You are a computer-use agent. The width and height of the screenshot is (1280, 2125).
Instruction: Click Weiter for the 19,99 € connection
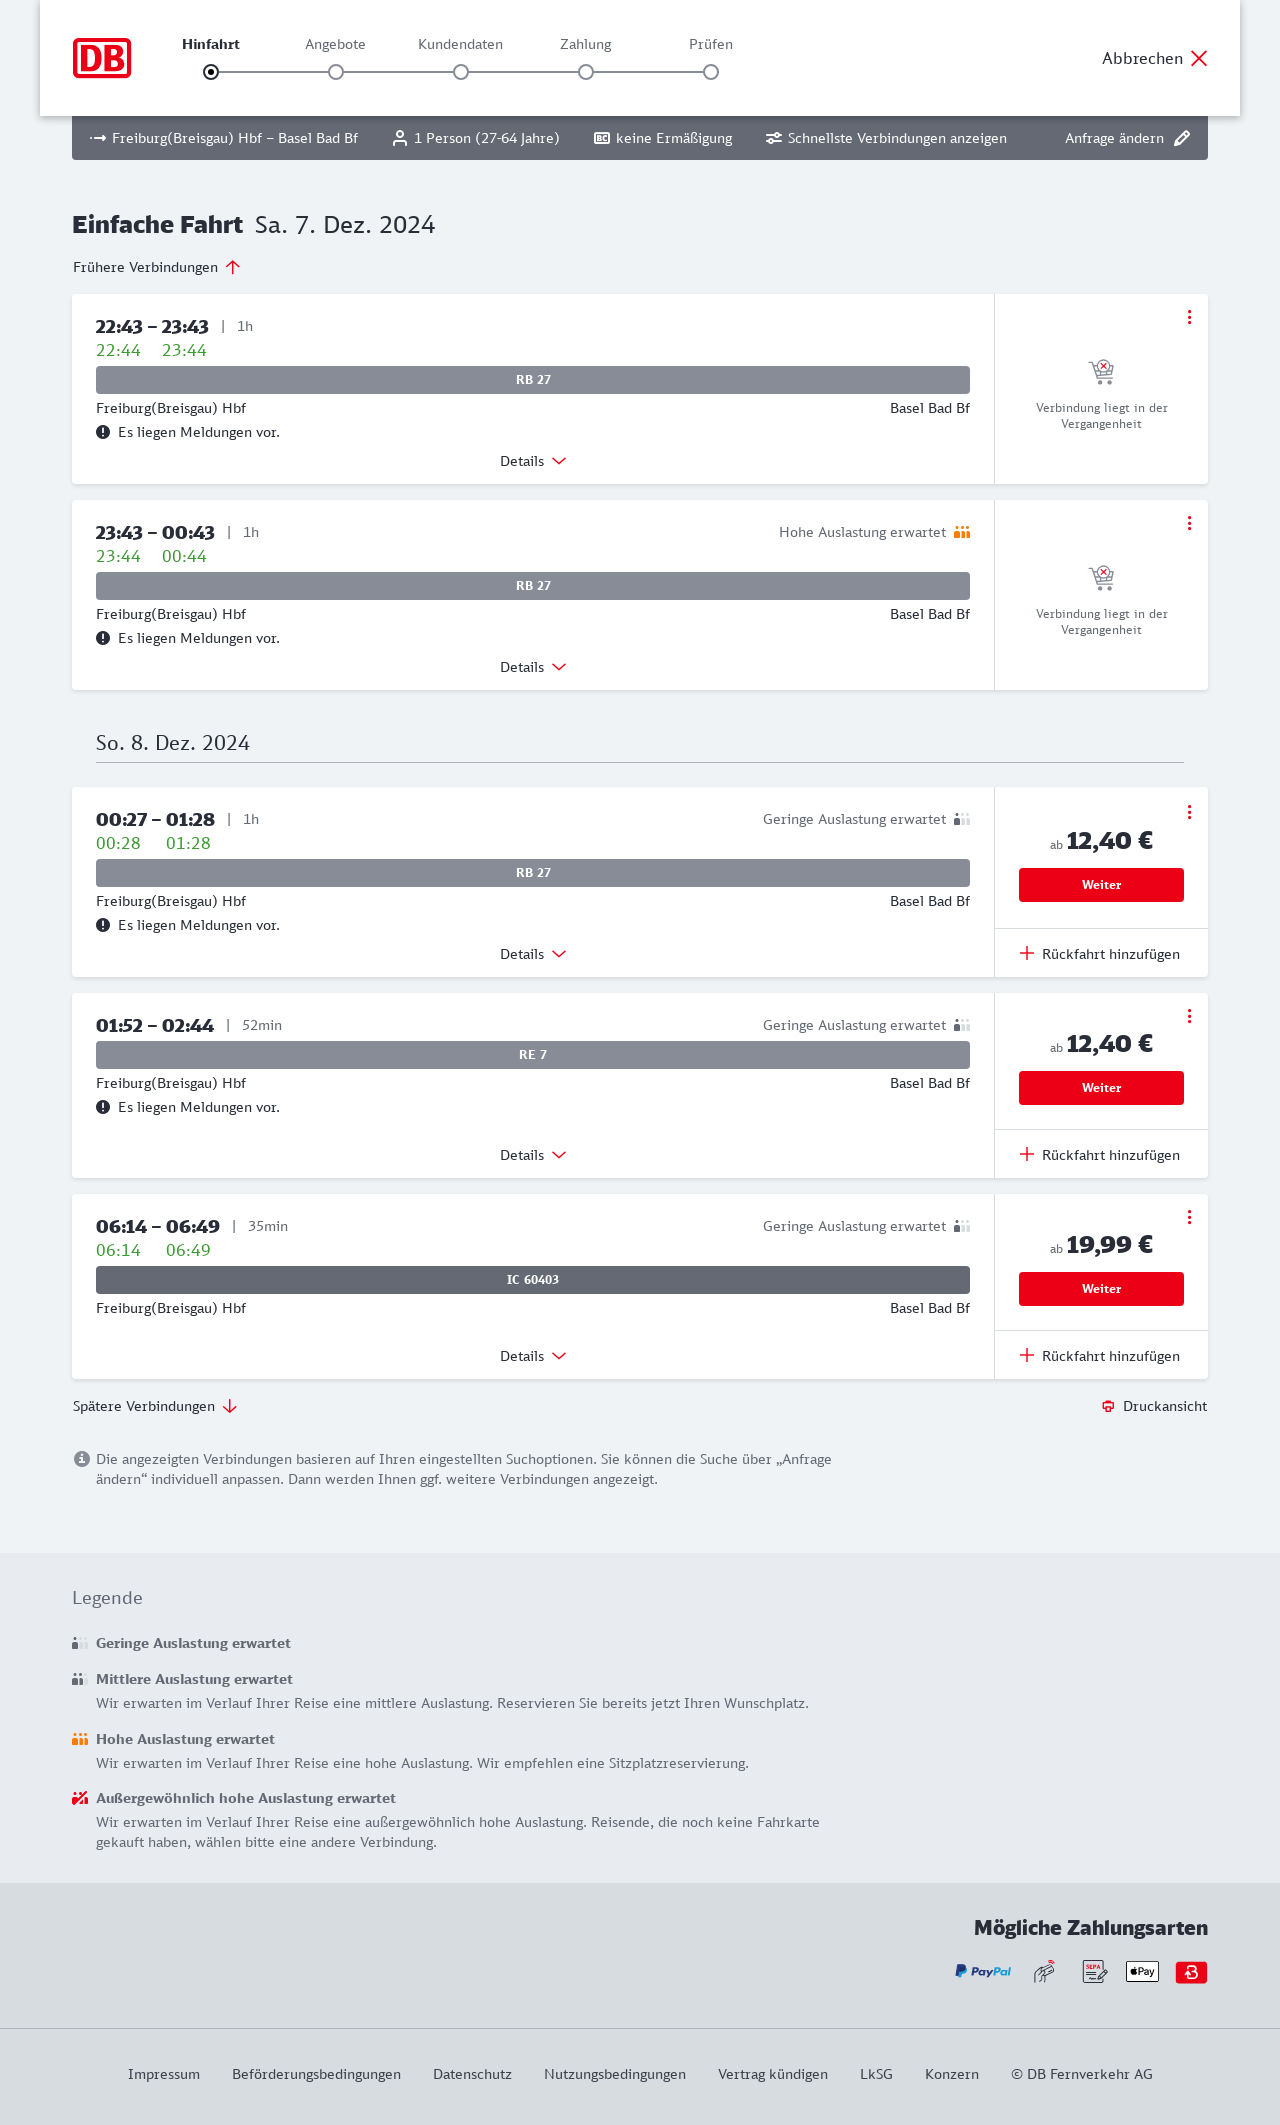click(1101, 1289)
